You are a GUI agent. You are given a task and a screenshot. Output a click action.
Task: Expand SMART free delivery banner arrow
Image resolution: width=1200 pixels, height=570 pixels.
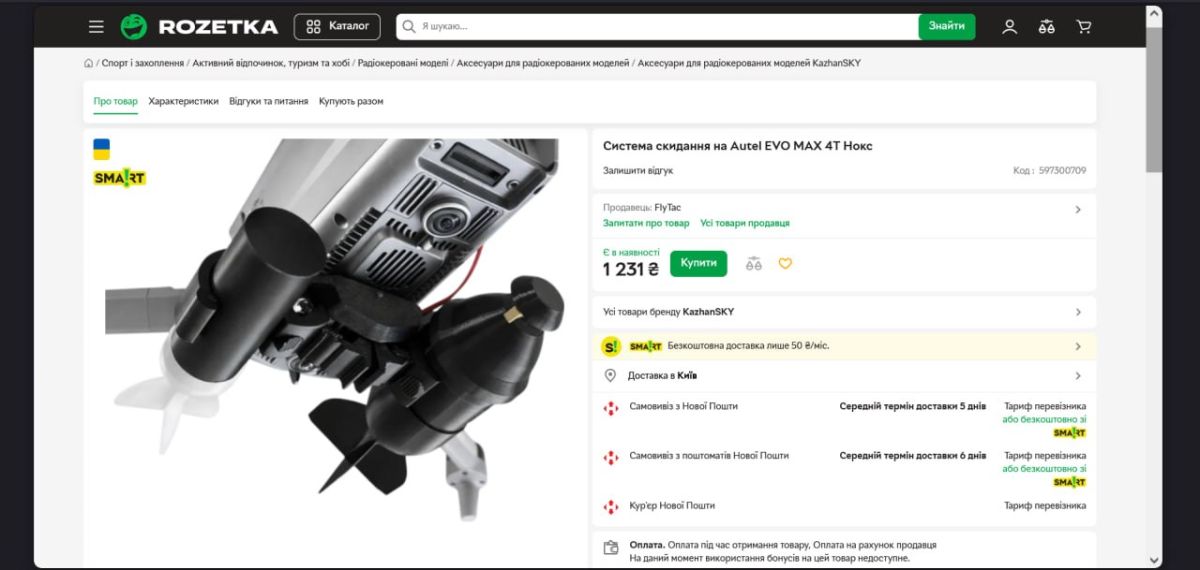1078,346
